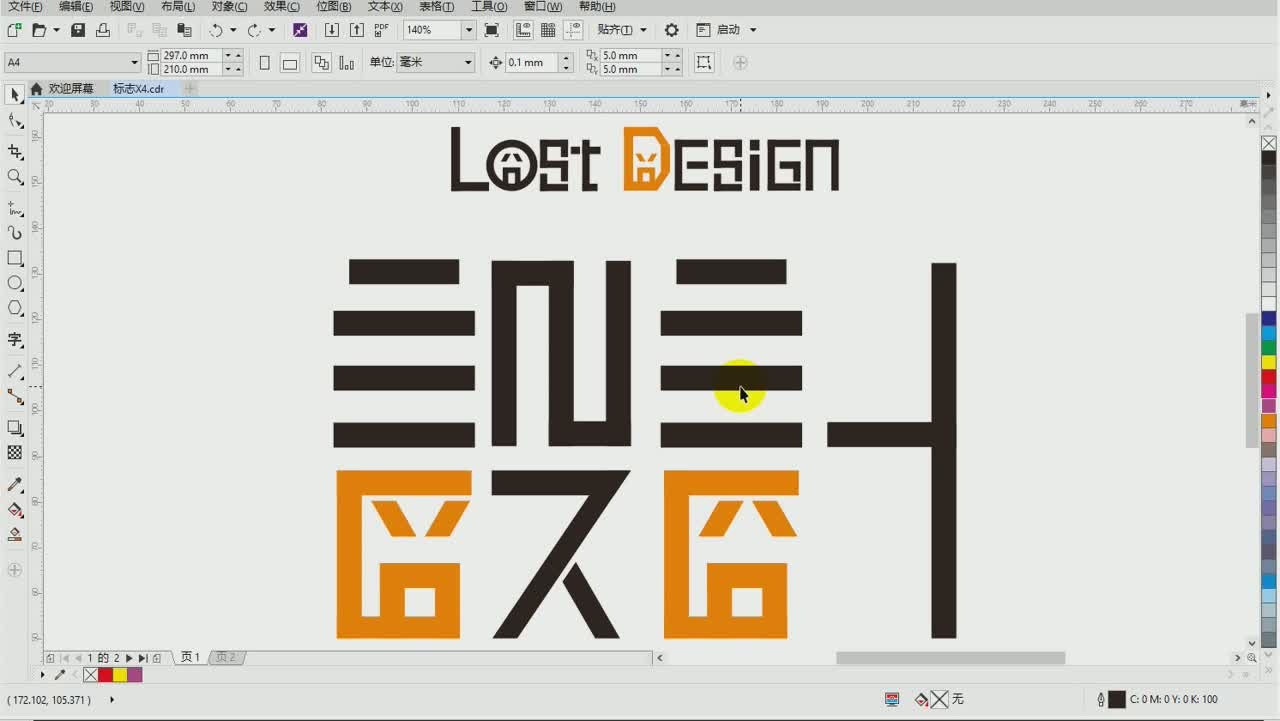Image resolution: width=1280 pixels, height=721 pixels.
Task: Add new document tab plus button
Action: pos(189,89)
